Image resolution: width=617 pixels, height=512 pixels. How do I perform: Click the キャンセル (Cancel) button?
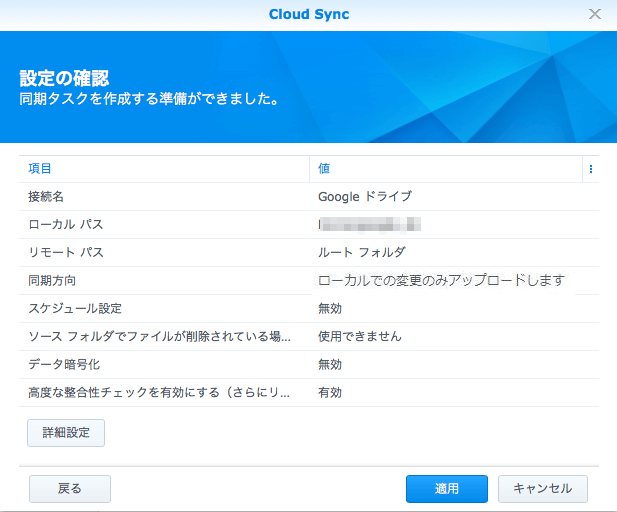(x=543, y=488)
